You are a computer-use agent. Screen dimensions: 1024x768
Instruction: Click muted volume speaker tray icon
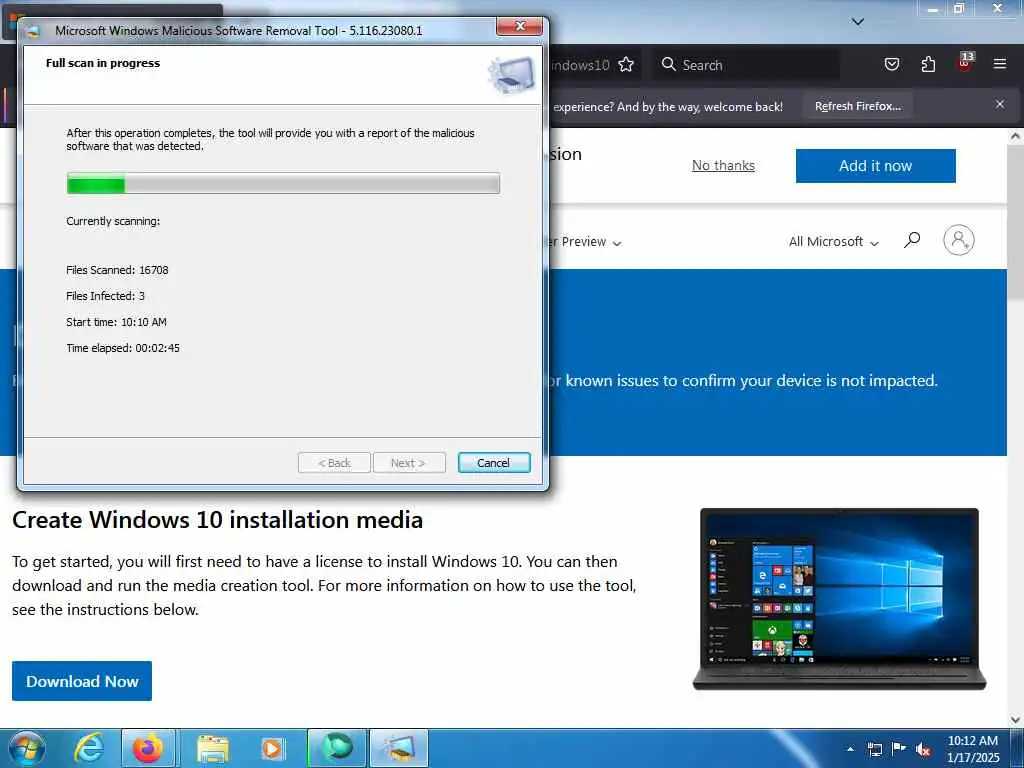[x=923, y=749]
